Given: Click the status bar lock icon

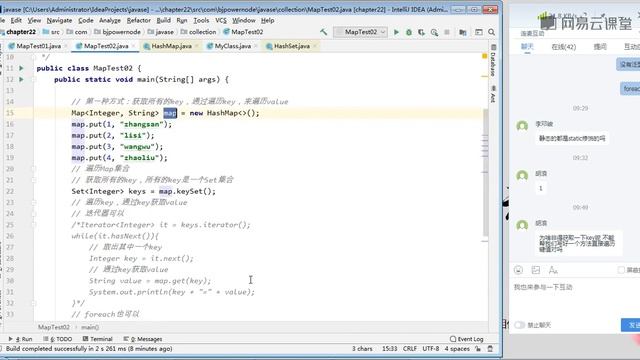Looking at the screenshot, I should point(478,349).
